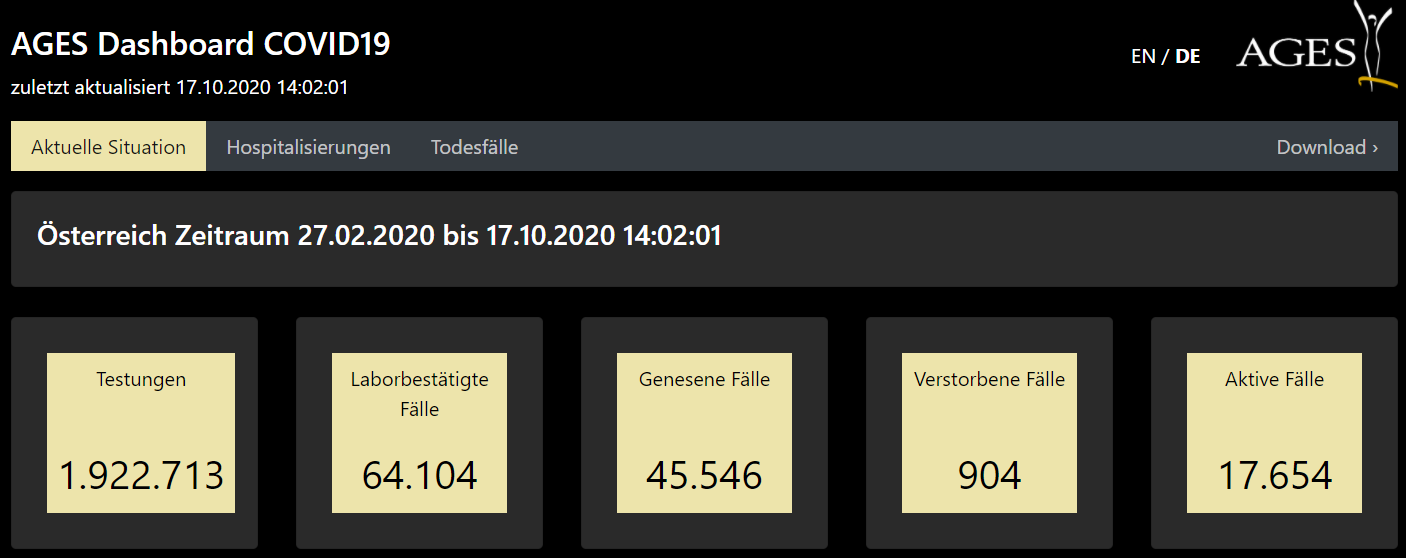Click the 904 deaths number
Viewport: 1406px width, 558px height.
[990, 476]
